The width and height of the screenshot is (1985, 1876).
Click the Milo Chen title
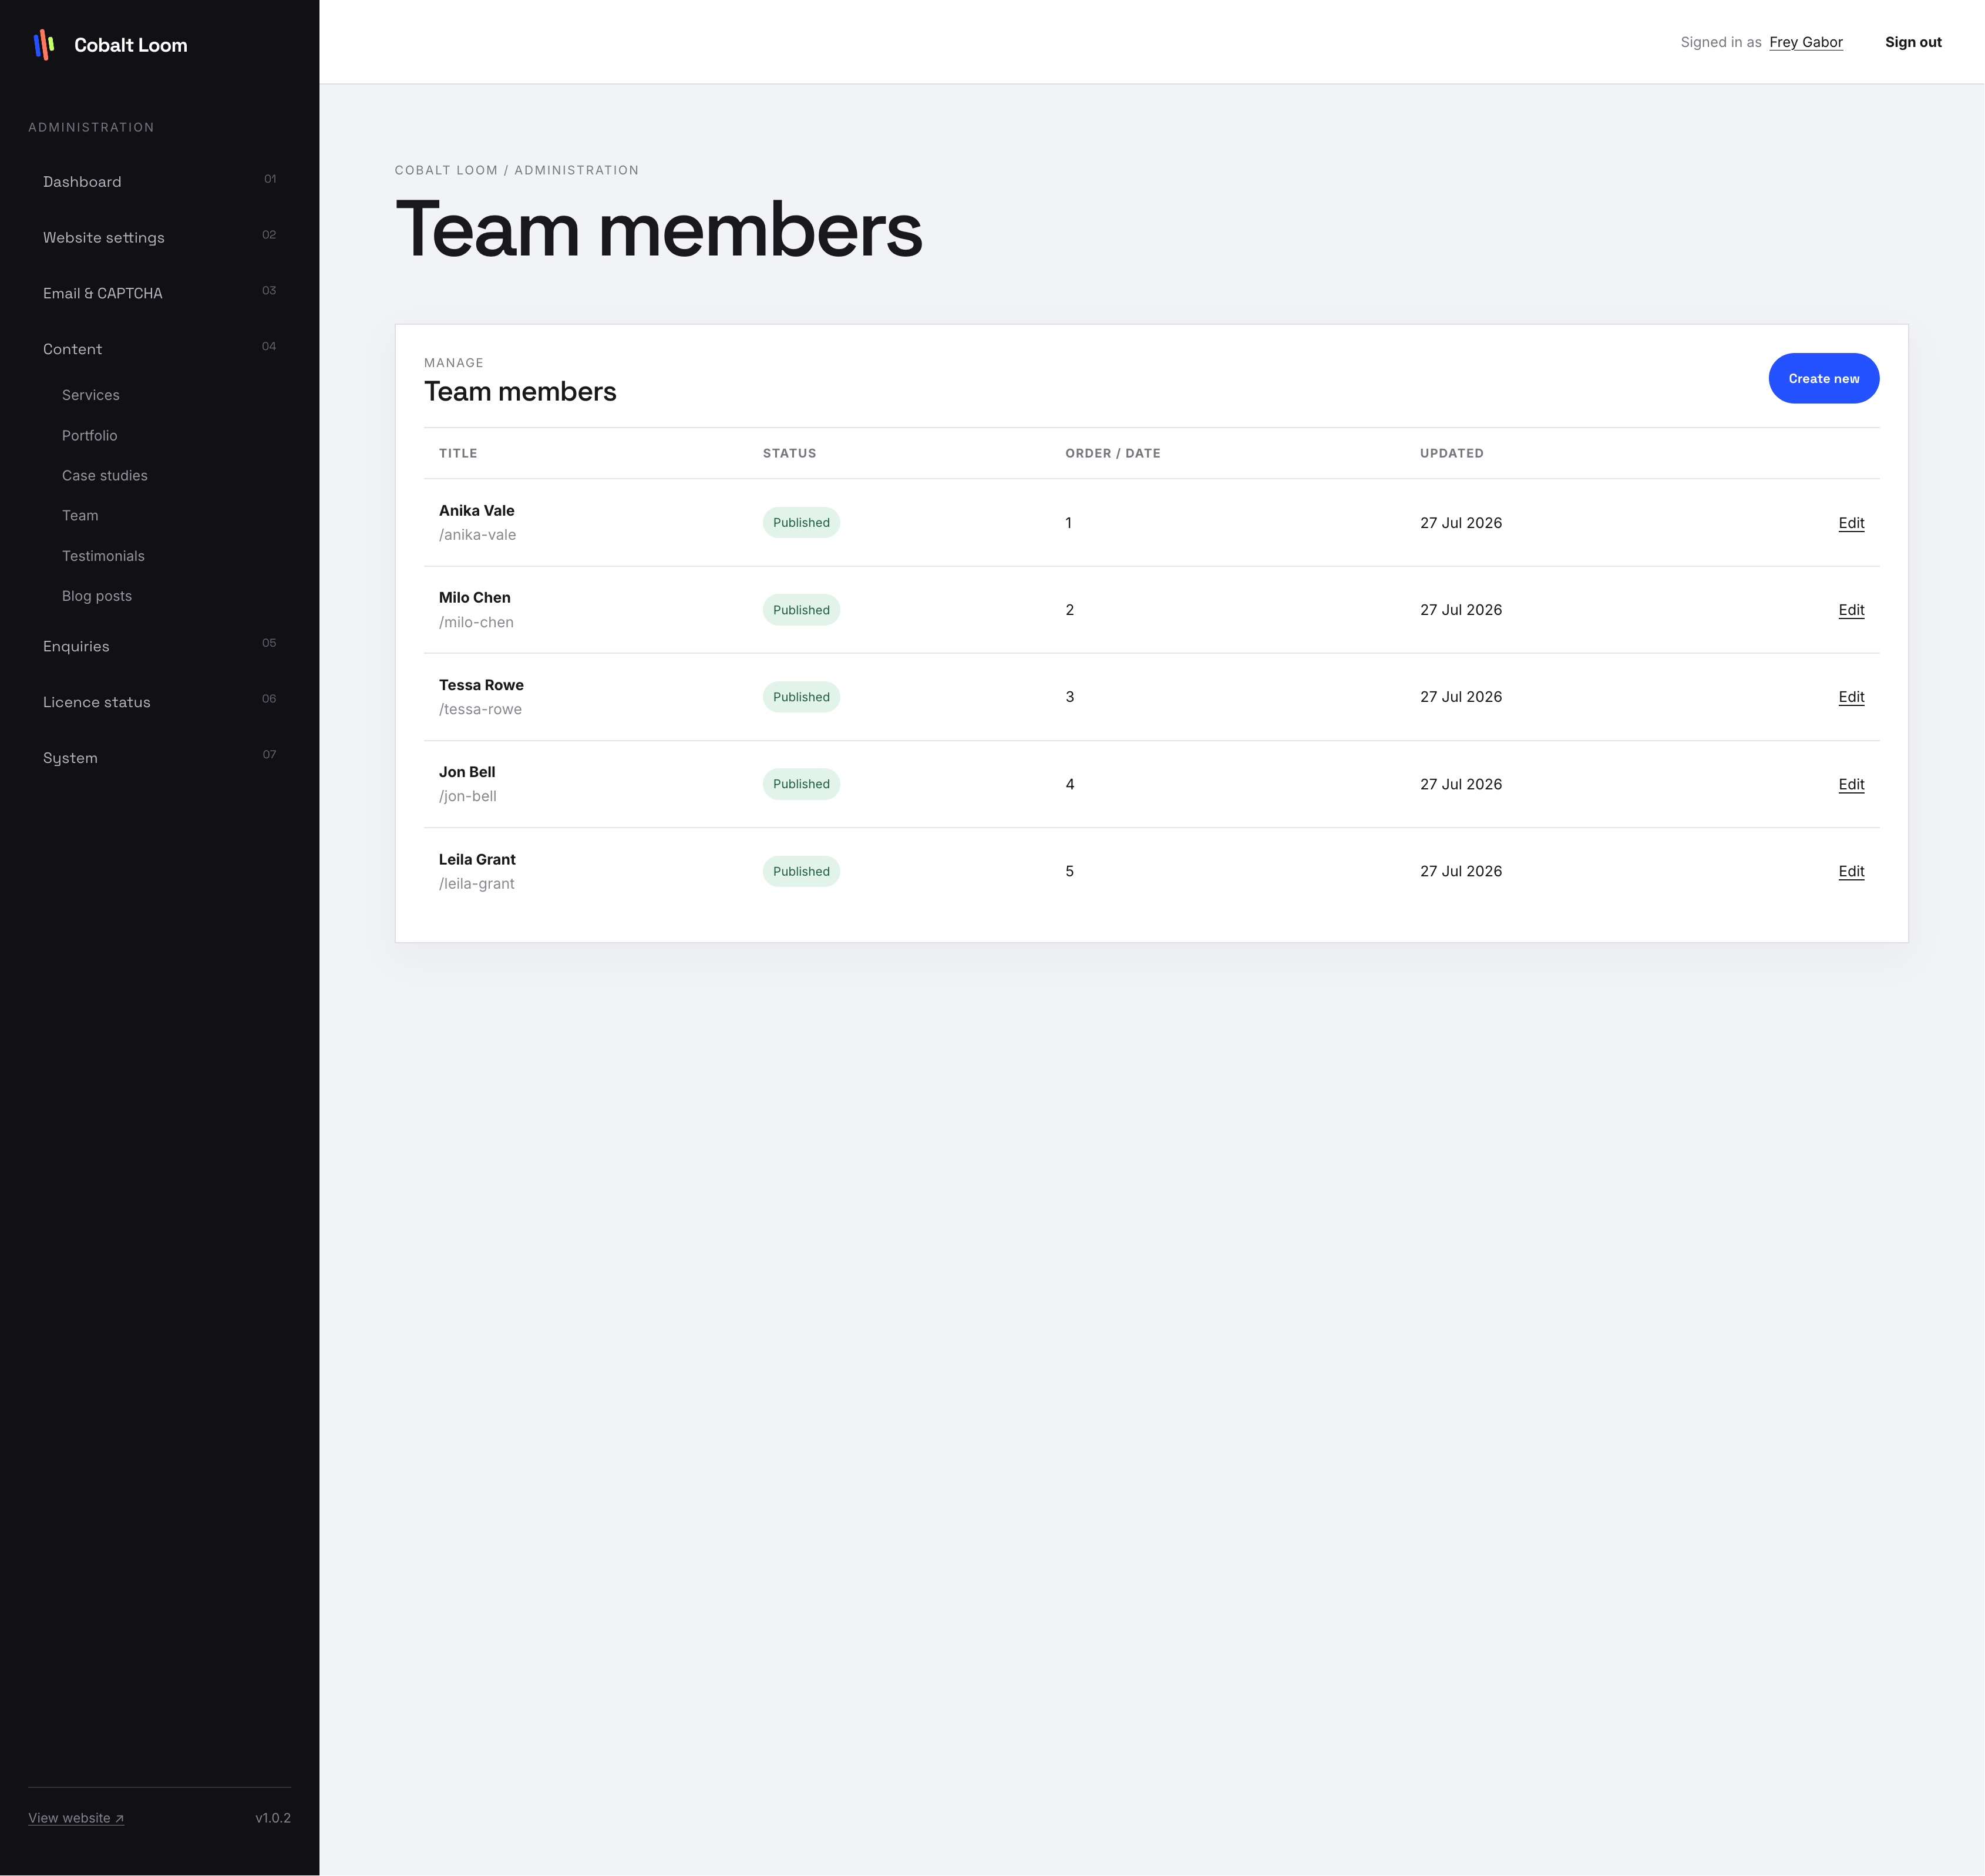tap(474, 597)
